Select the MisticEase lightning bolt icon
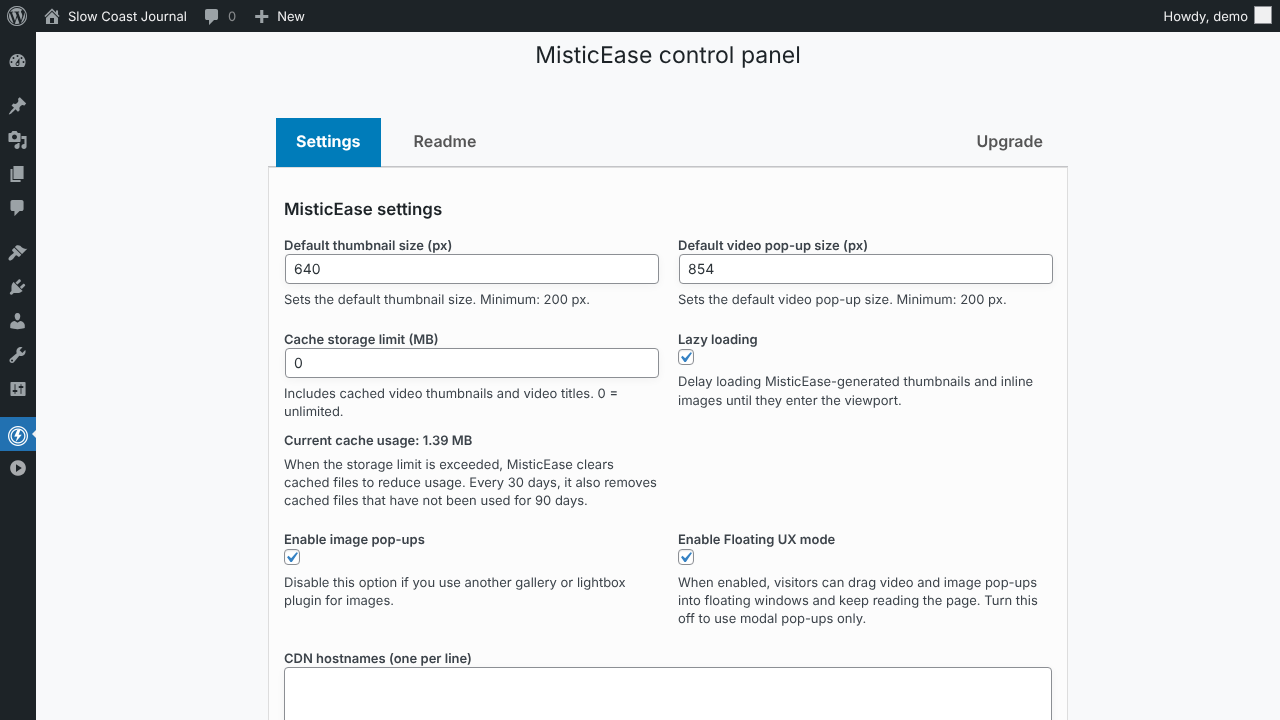1280x720 pixels. click(17, 435)
